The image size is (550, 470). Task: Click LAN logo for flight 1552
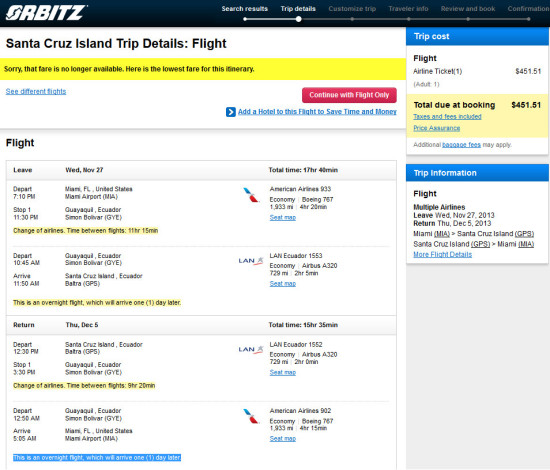point(251,350)
